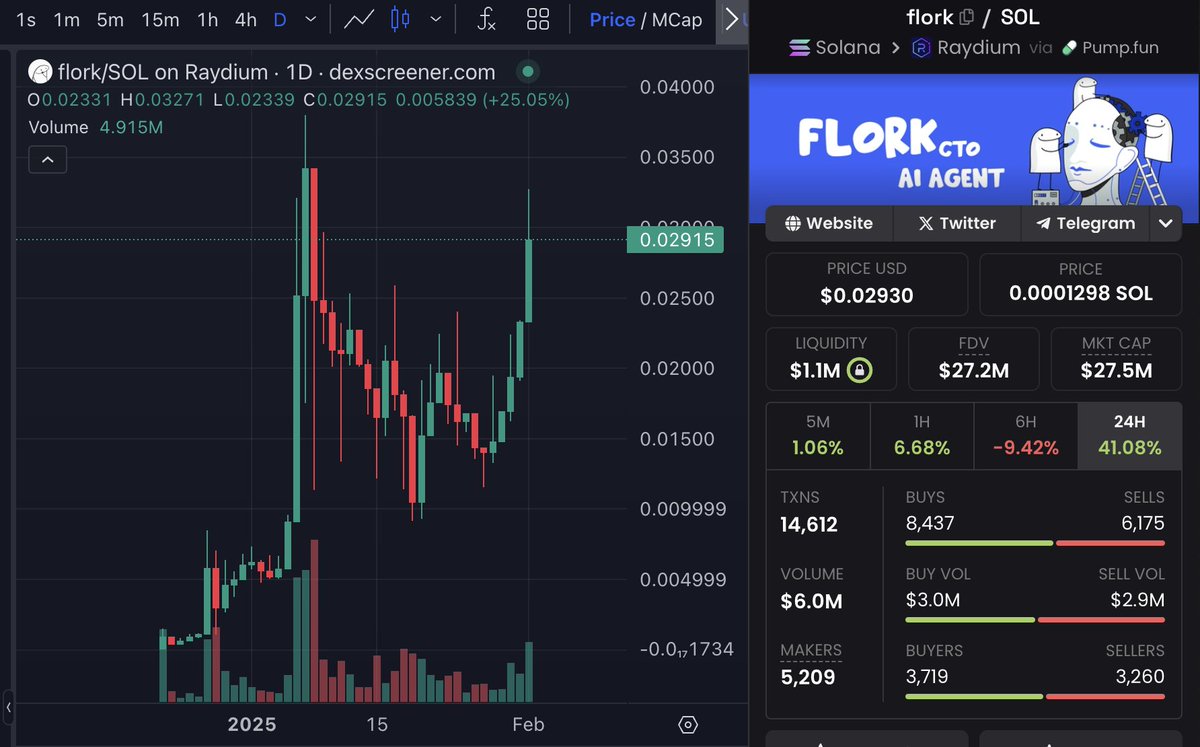The image size is (1200, 747).
Task: Select the 15m timeframe
Action: pos(160,19)
